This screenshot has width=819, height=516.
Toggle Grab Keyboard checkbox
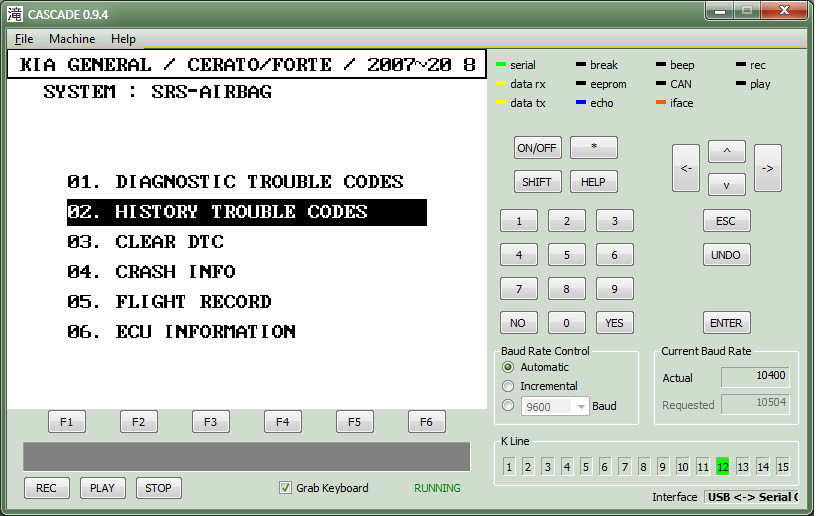pyautogui.click(x=285, y=488)
